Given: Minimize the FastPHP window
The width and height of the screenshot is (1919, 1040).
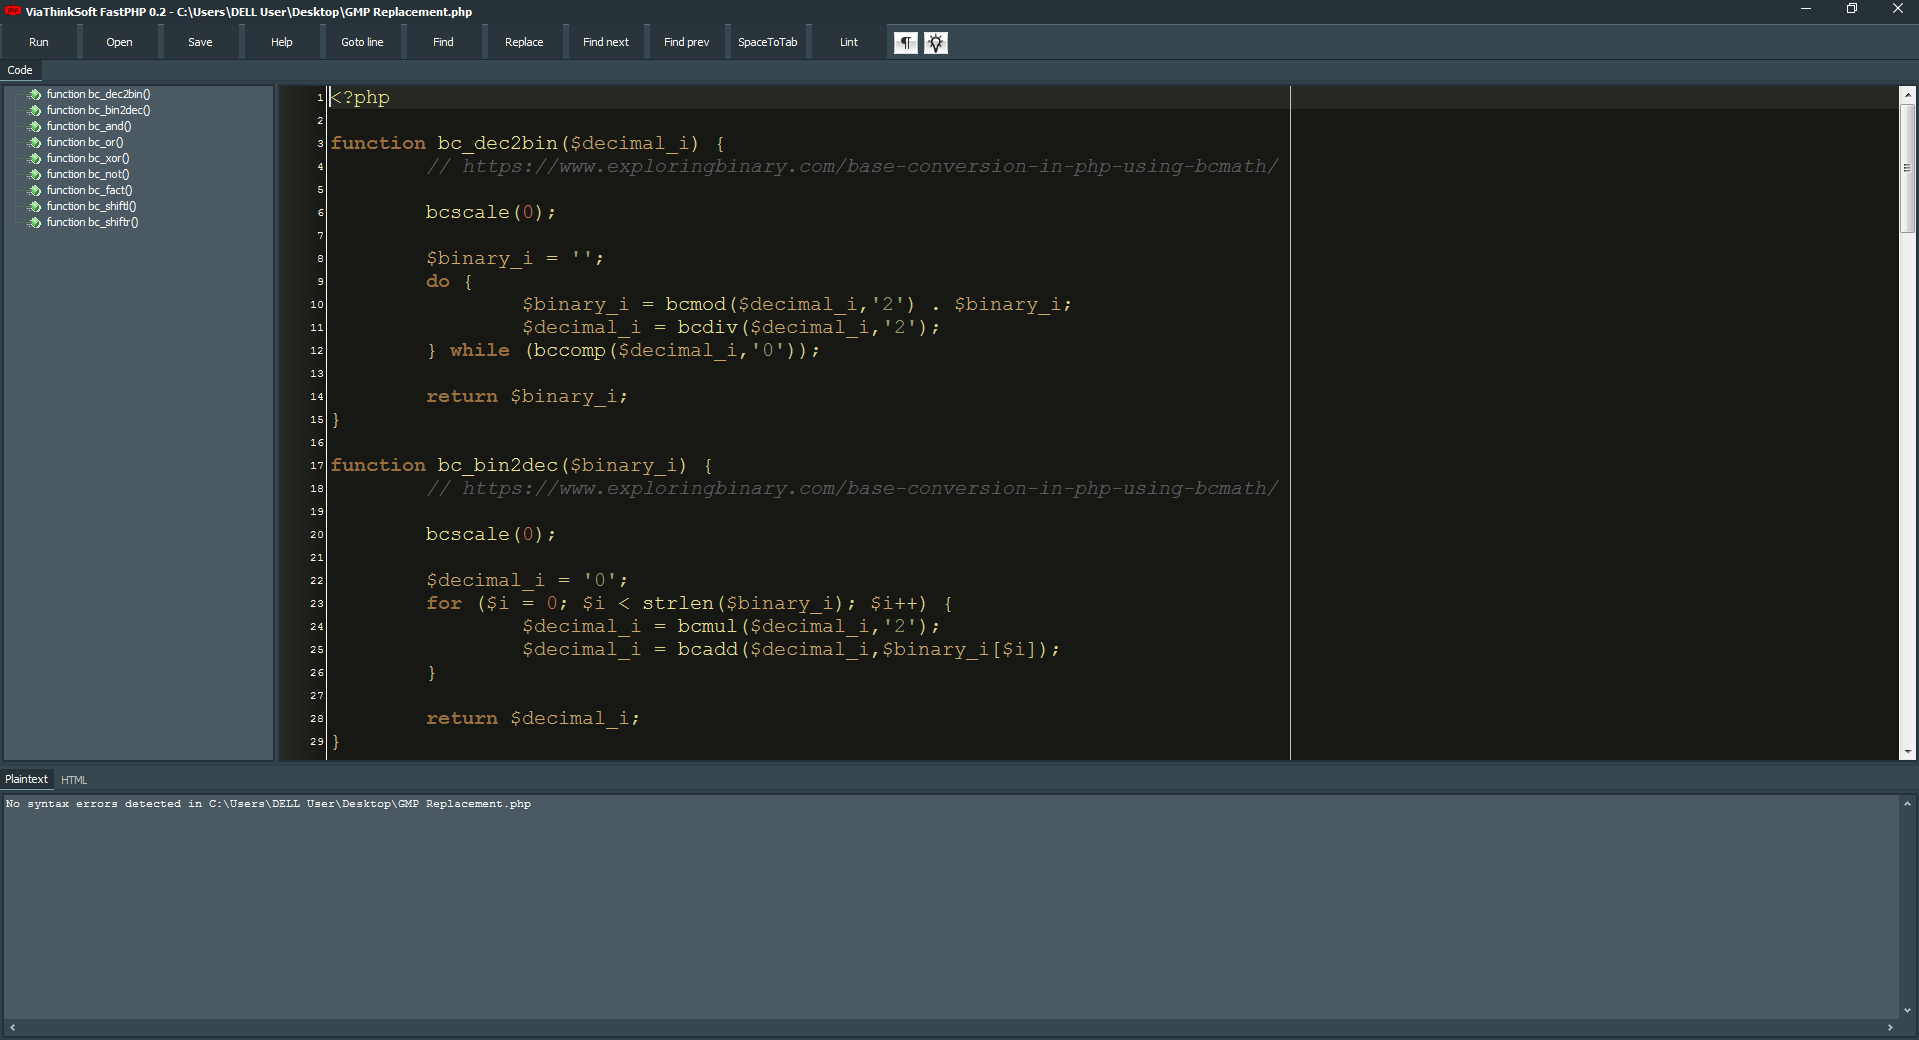Looking at the screenshot, I should (1806, 9).
